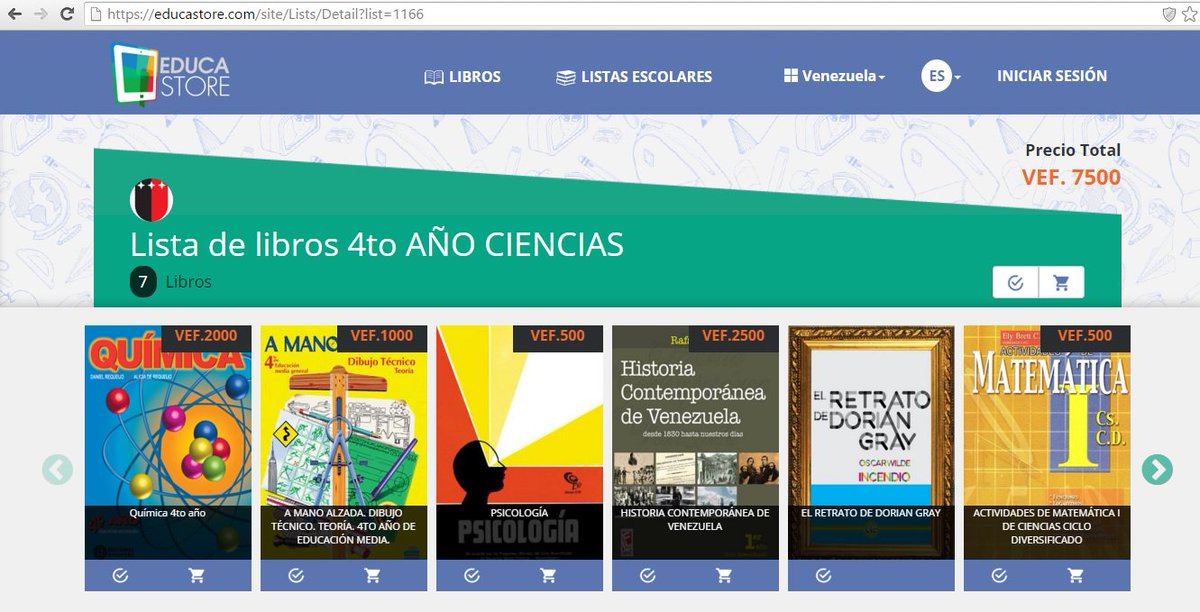Toggle checkmark under Historia Contemporánea book
Screen dimensions: 1200x612
(x=648, y=575)
